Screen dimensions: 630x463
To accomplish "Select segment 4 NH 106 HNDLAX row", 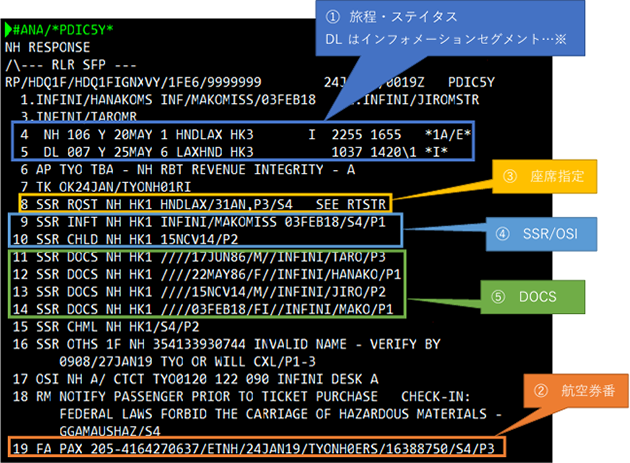I will click(245, 135).
